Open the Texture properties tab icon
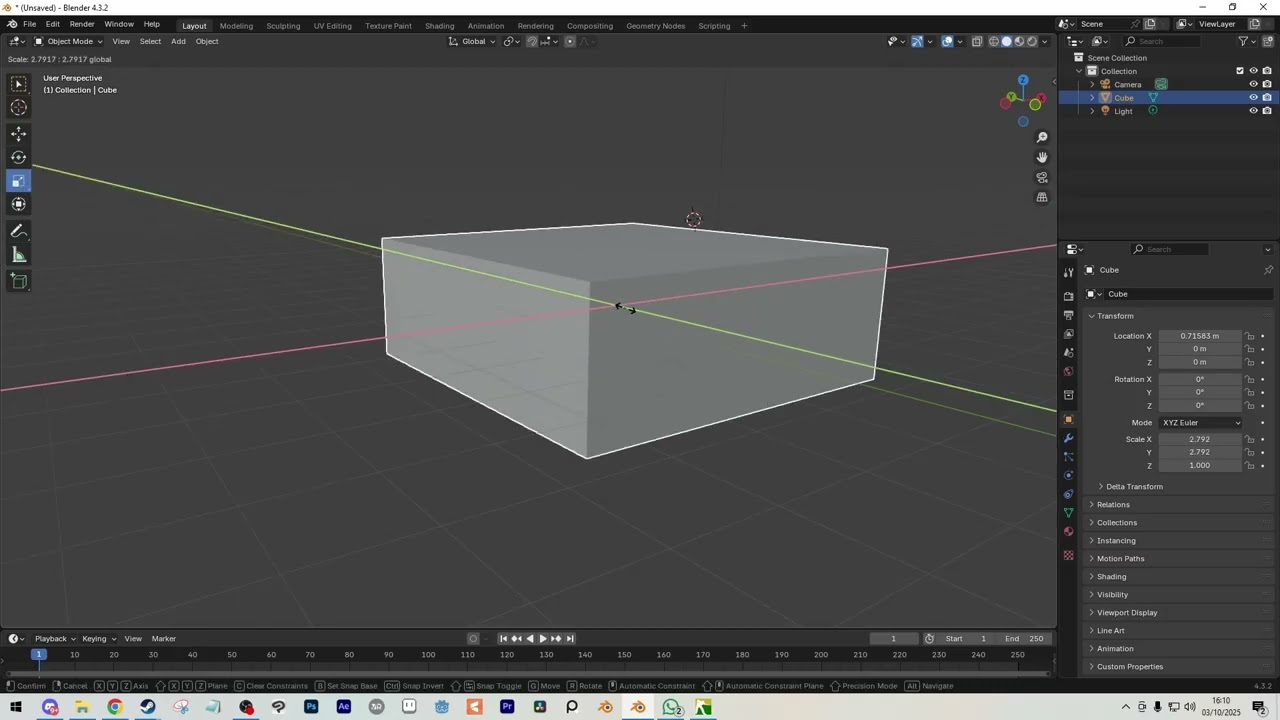 [1068, 555]
